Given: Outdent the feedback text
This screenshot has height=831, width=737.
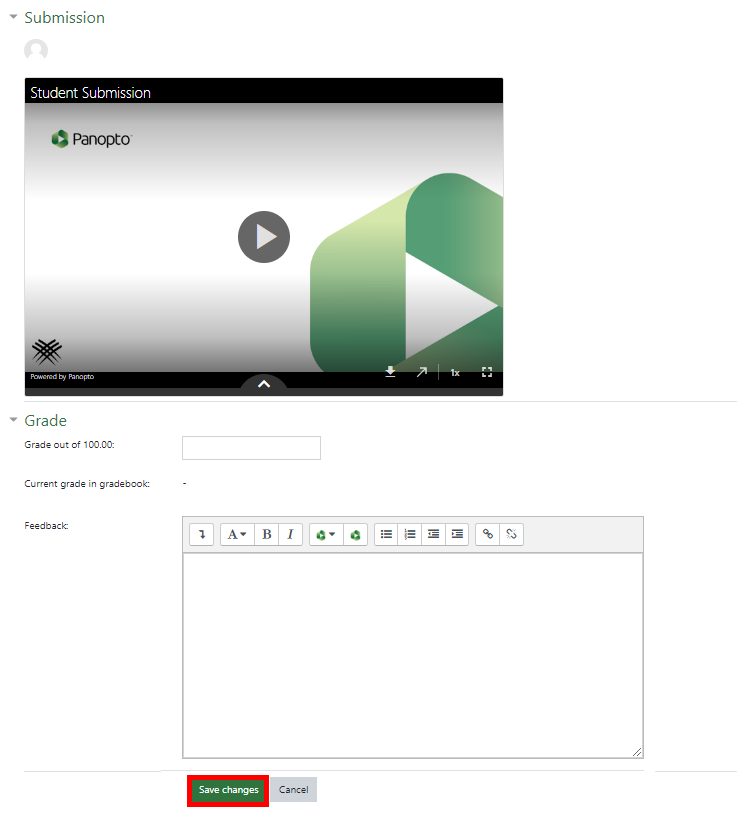Looking at the screenshot, I should tap(433, 534).
